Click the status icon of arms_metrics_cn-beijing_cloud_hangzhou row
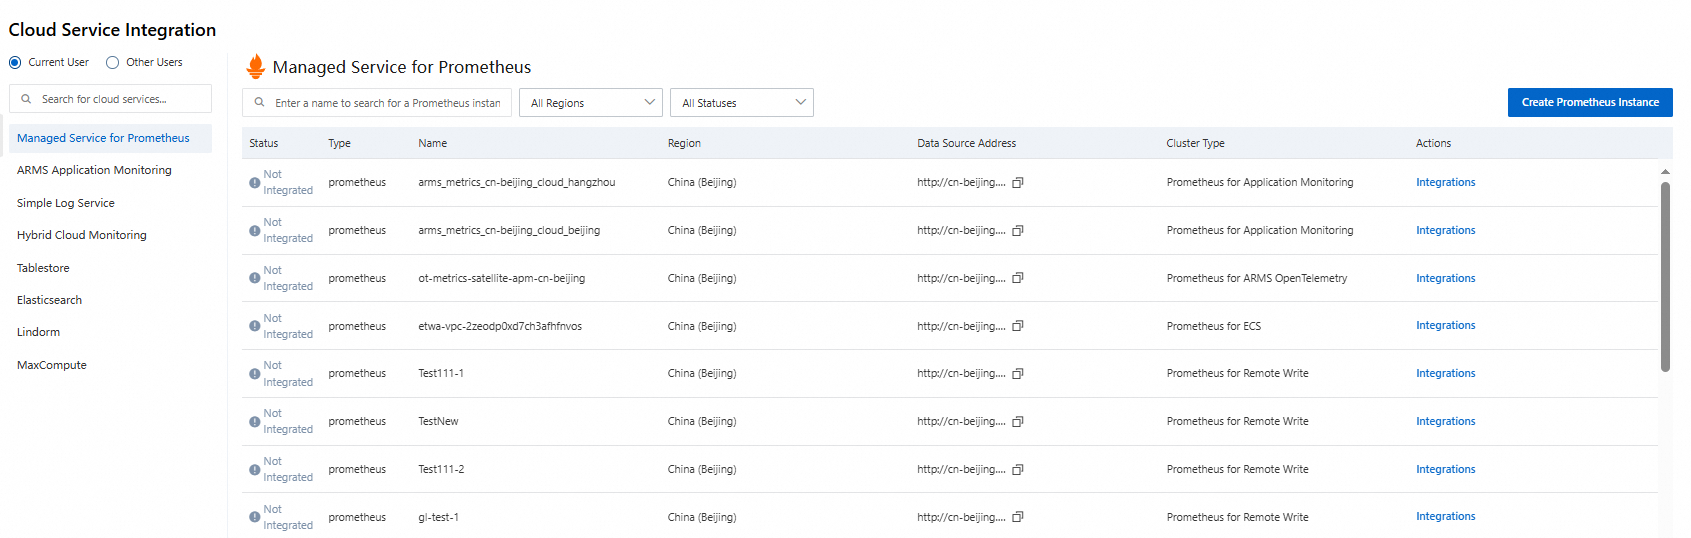 point(255,183)
